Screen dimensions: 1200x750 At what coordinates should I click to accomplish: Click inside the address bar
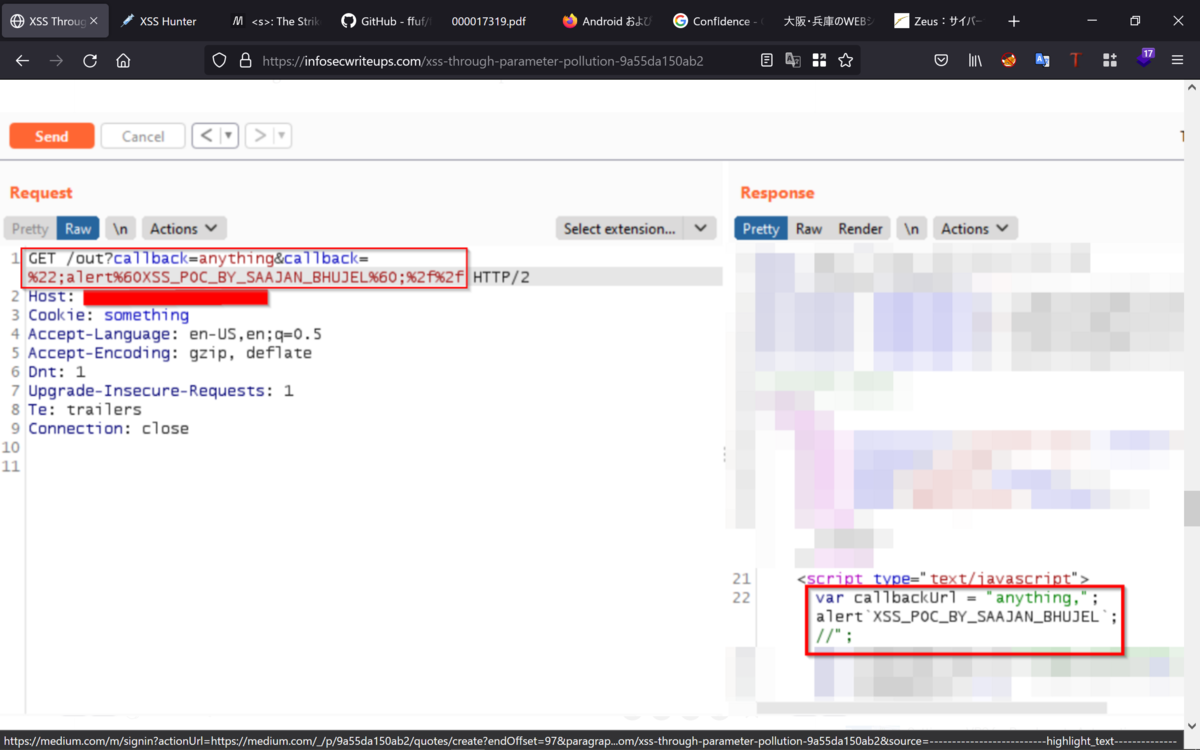500,60
